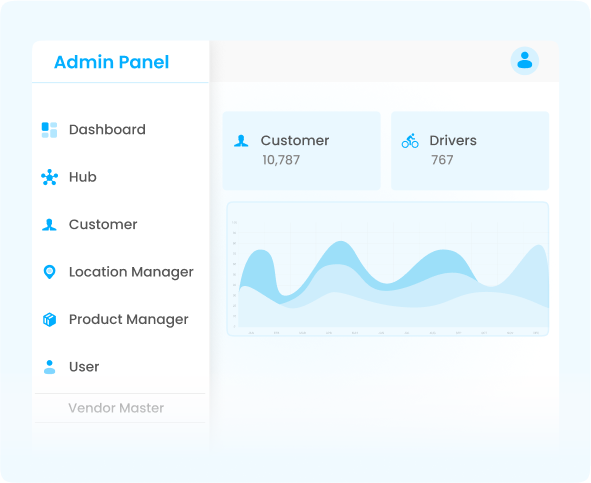The width and height of the screenshot is (591, 483).
Task: Open the Drivers 767 stat card
Action: [470, 150]
